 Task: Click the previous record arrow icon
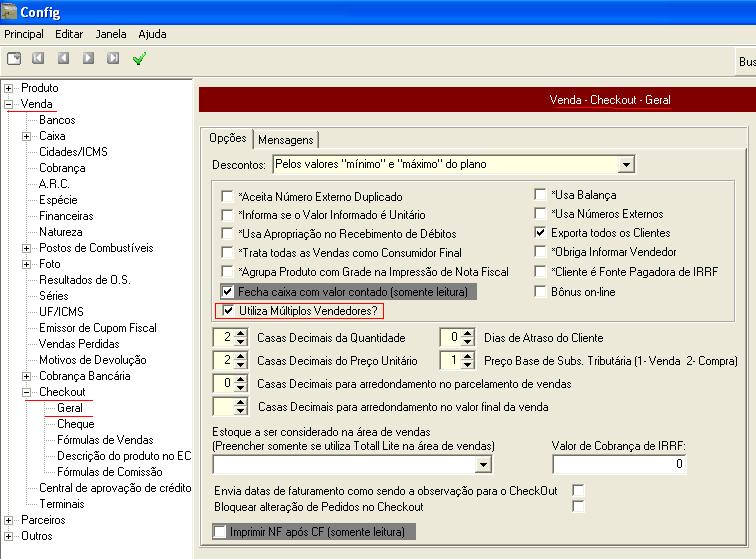[x=63, y=59]
